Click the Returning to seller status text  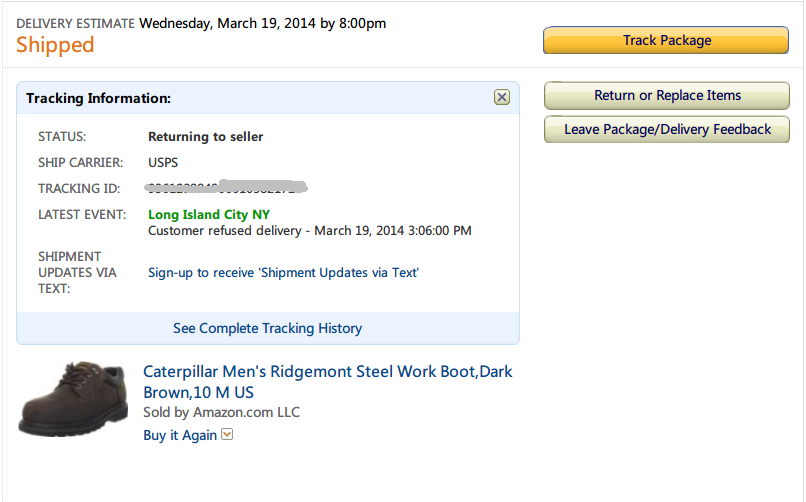(206, 136)
